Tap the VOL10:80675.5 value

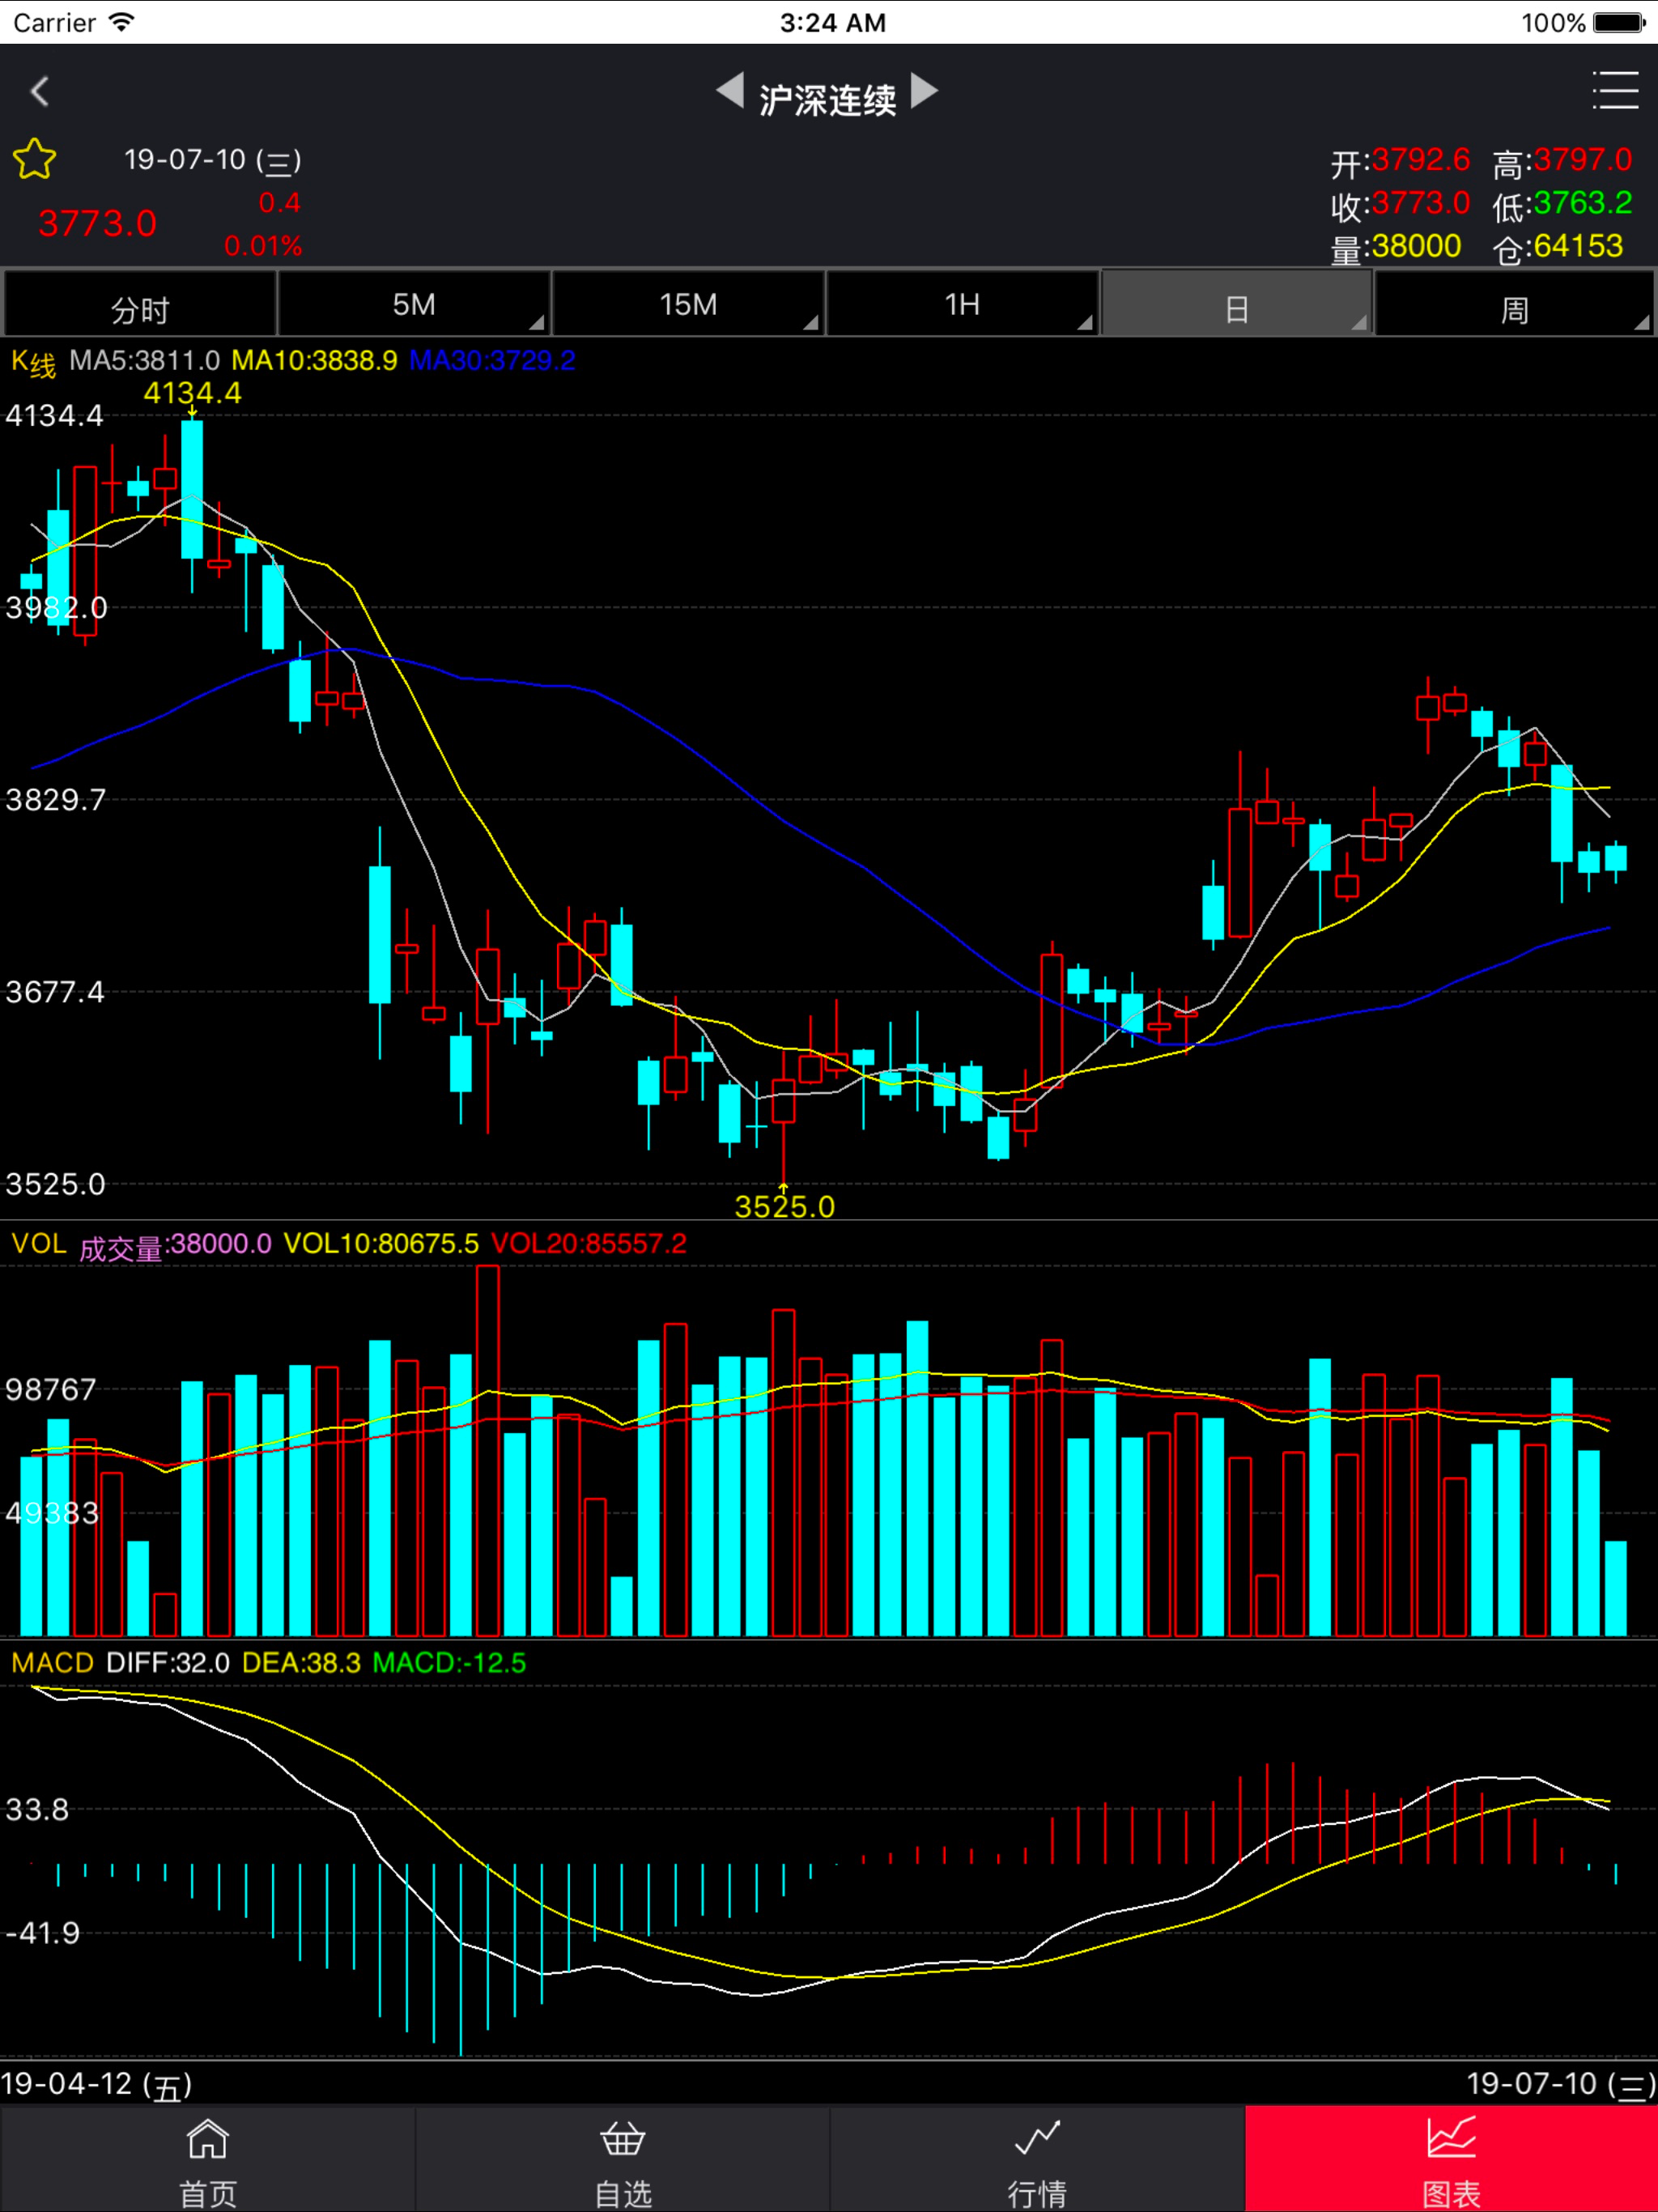381,1243
